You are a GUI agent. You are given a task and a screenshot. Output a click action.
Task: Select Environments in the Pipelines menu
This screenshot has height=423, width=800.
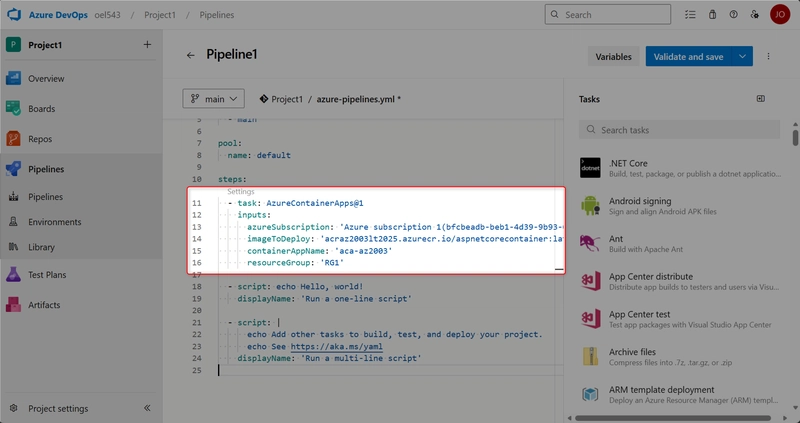point(54,222)
